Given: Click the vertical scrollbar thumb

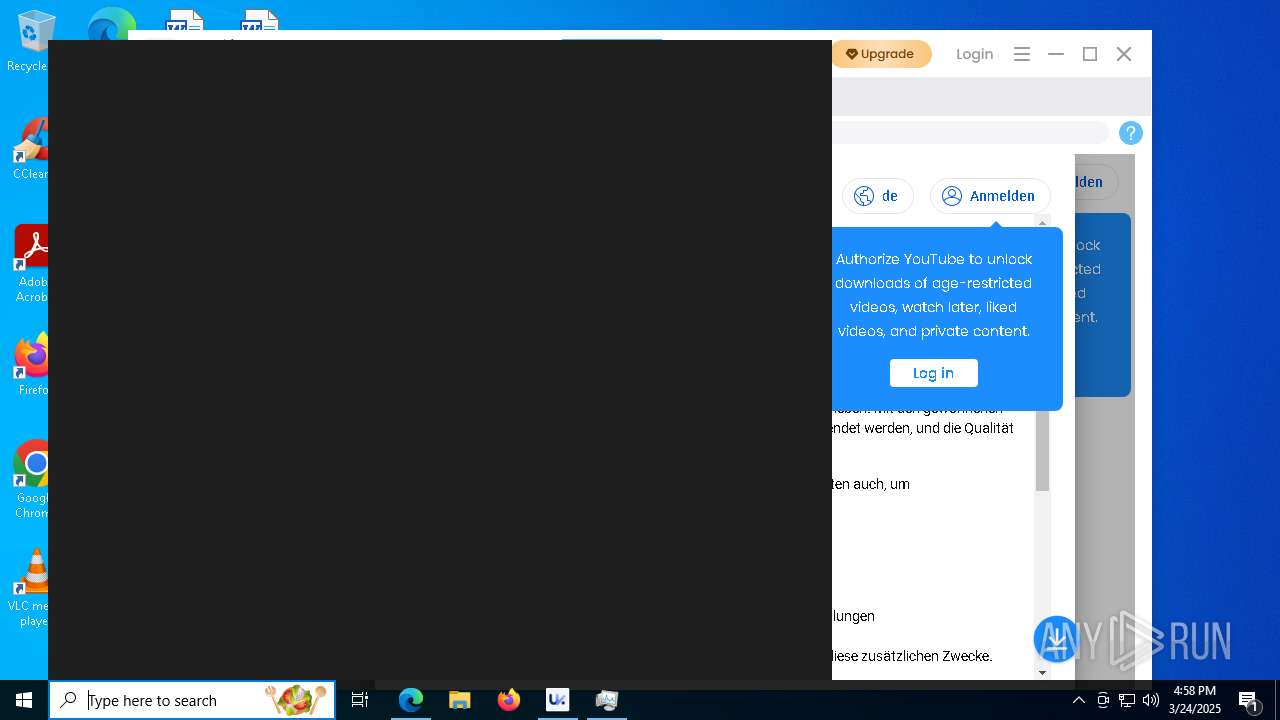Looking at the screenshot, I should [x=1043, y=450].
